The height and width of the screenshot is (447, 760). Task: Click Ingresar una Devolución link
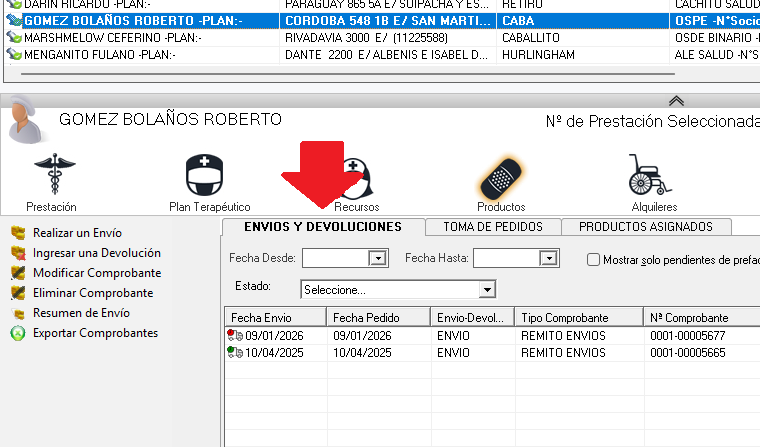click(x=96, y=253)
